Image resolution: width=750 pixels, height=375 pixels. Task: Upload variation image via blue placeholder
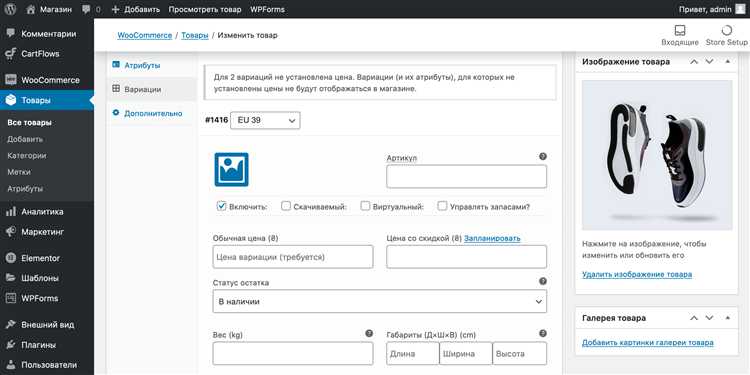tap(231, 169)
